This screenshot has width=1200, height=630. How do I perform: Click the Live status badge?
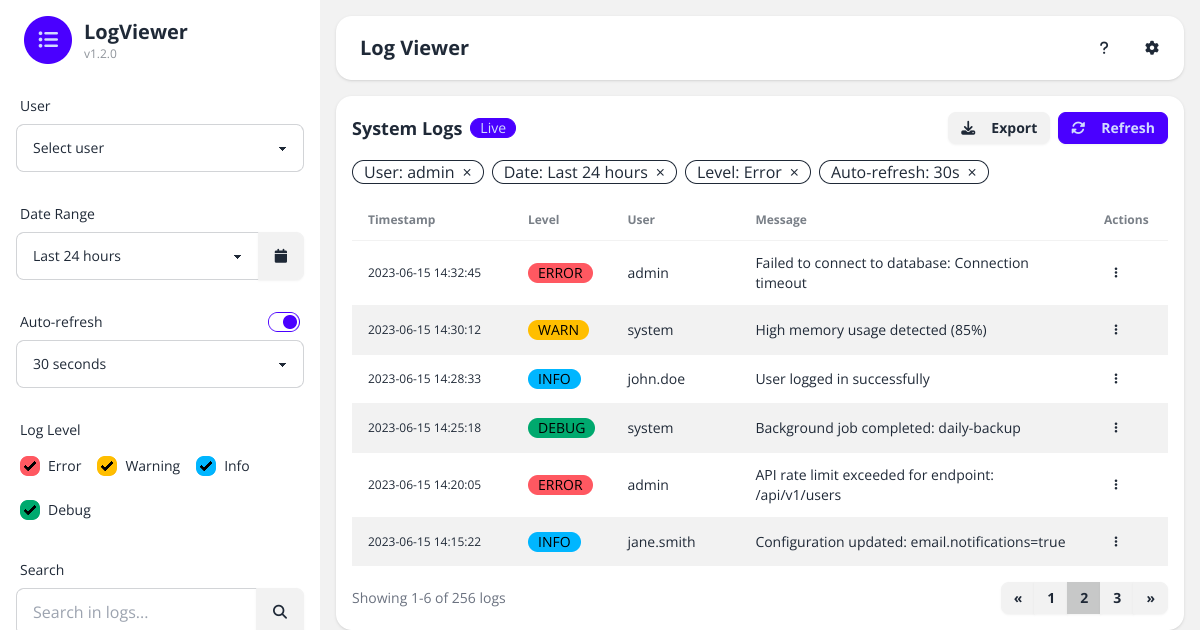click(492, 128)
